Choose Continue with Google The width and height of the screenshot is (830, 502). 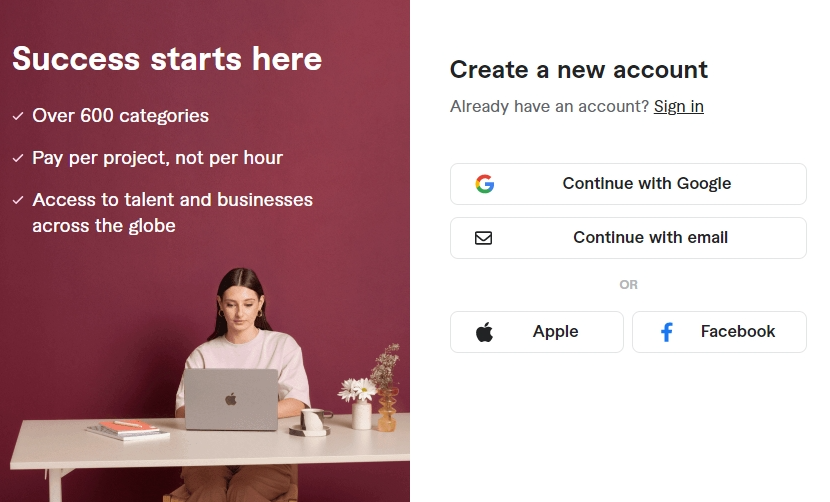pos(628,184)
